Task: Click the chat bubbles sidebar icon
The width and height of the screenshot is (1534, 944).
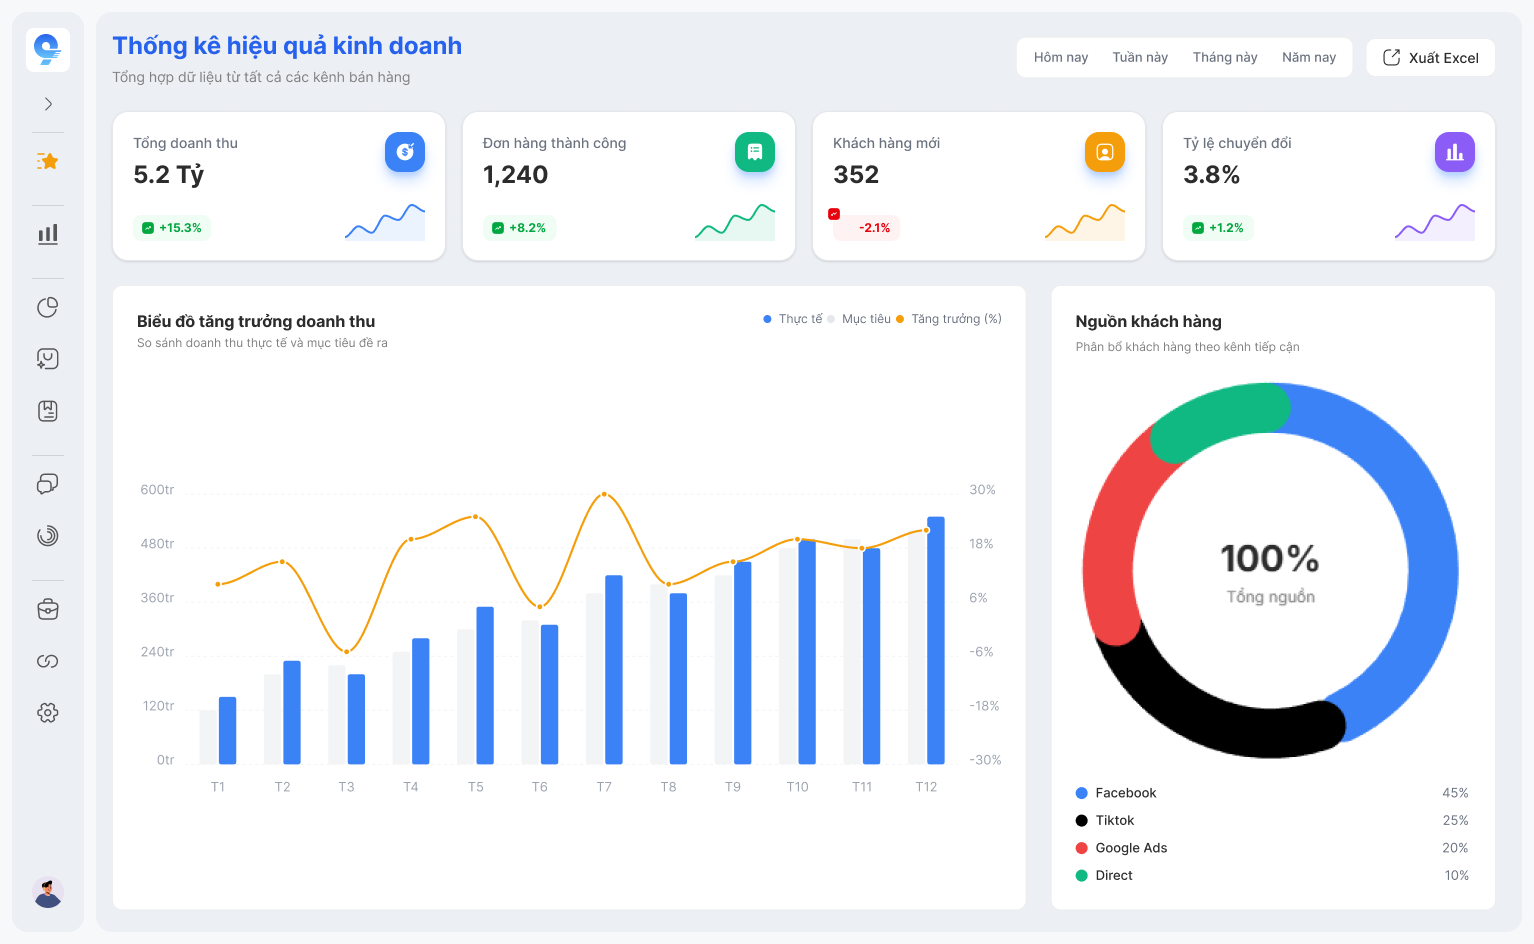Action: (48, 484)
